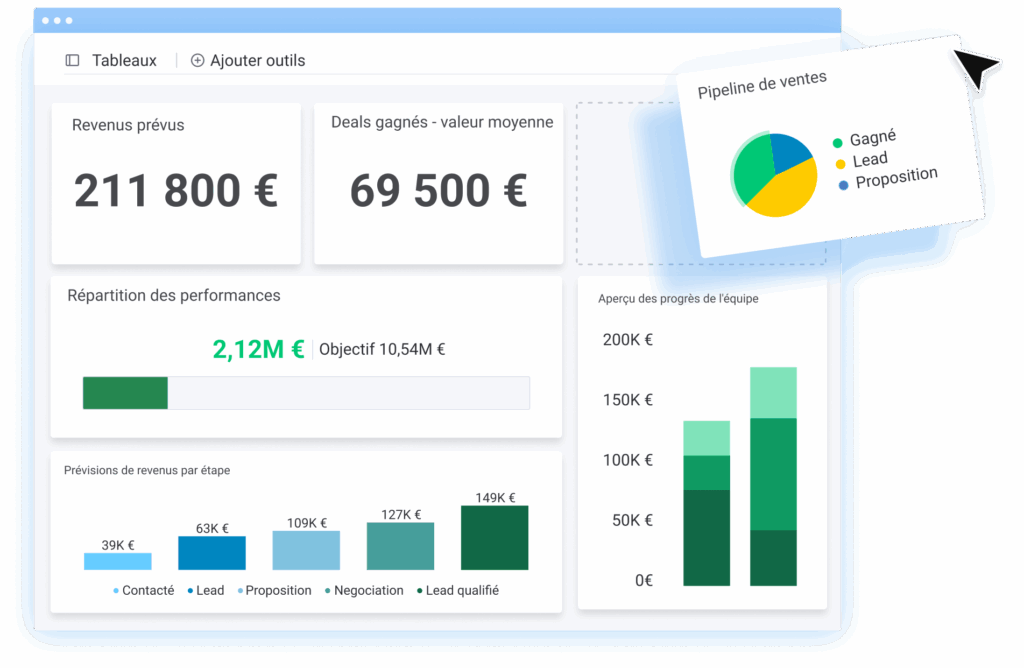Viewport: 1024px width, 668px height.
Task: Select the 149K € Lead qualifié bar
Action: point(494,538)
